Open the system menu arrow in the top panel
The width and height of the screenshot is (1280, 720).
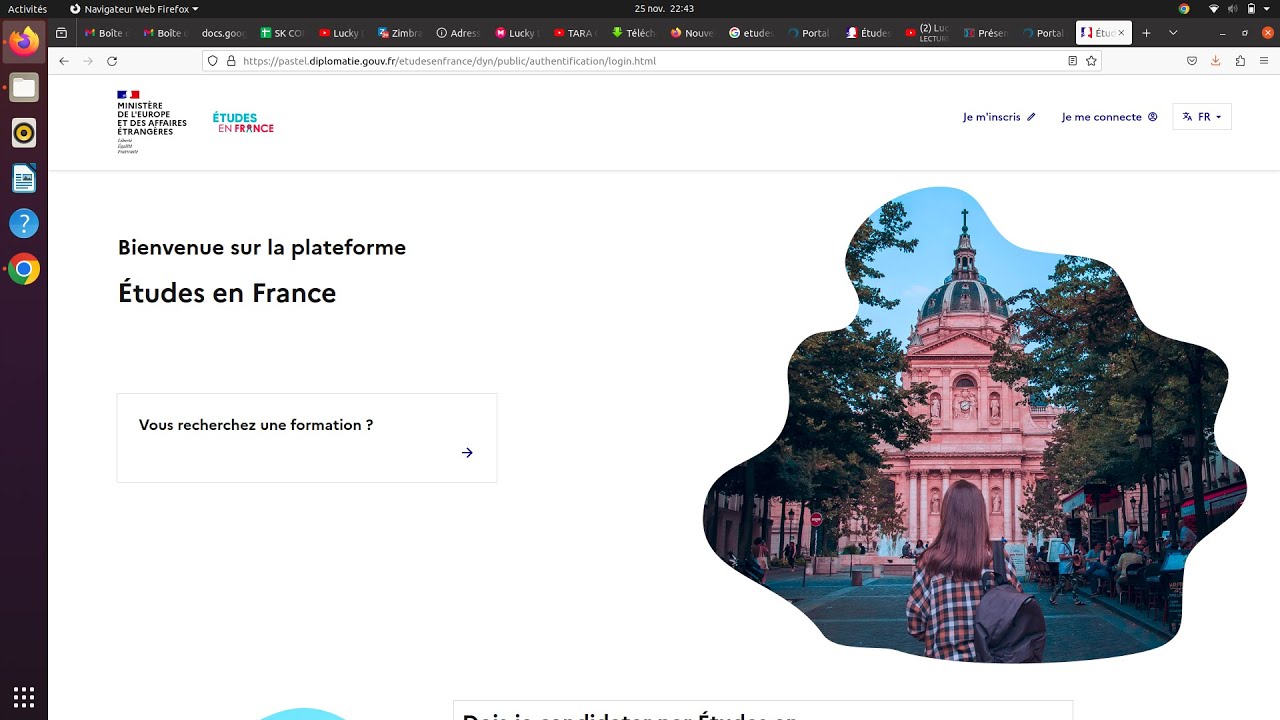click(x=1268, y=9)
